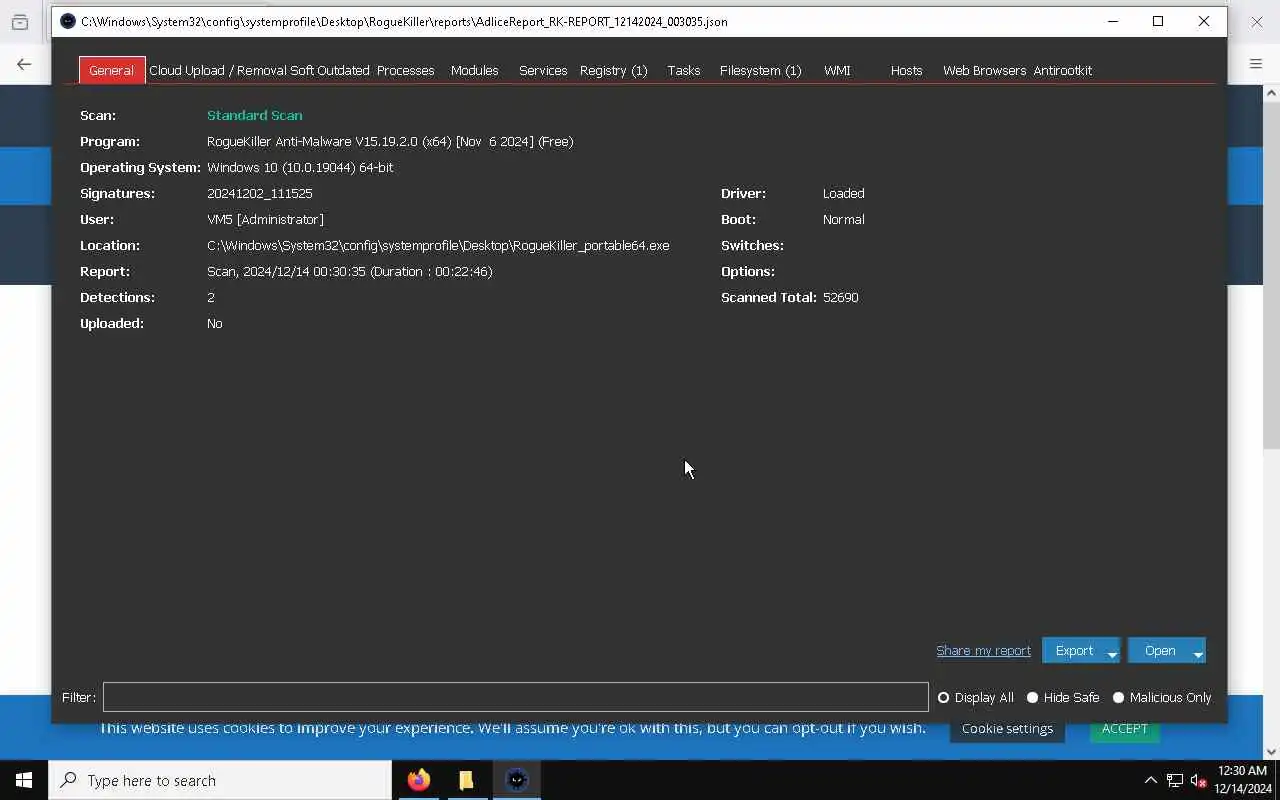Switch to the Processes tab
The image size is (1280, 800).
pyautogui.click(x=405, y=70)
